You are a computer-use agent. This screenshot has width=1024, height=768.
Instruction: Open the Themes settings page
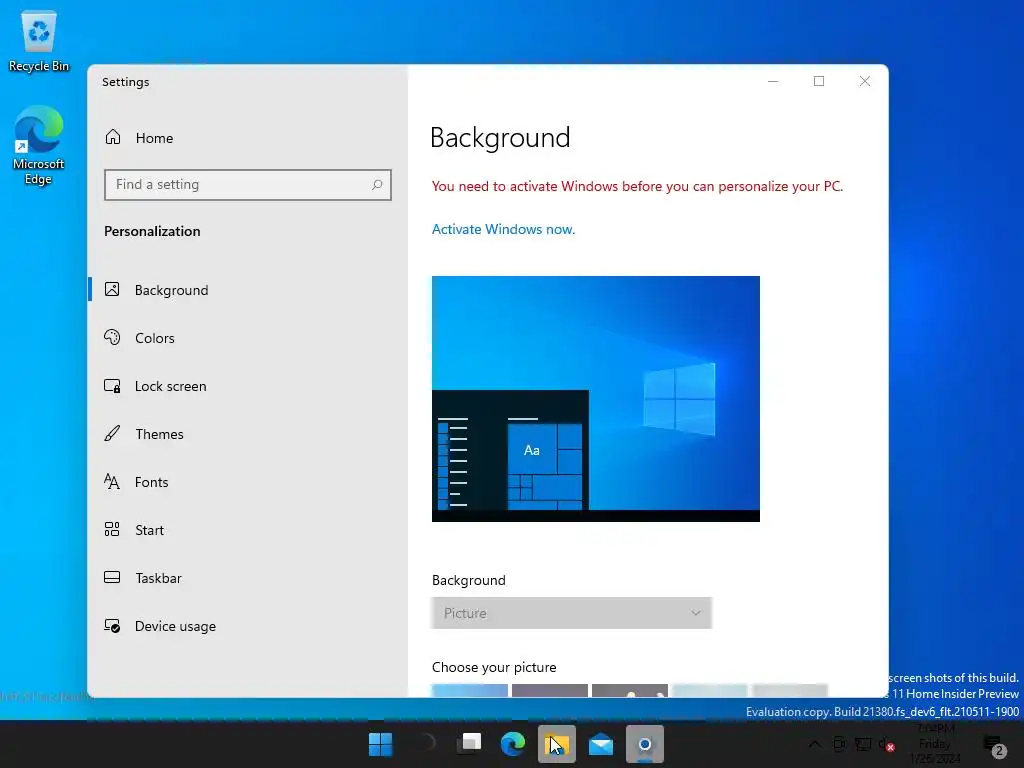tap(248, 434)
